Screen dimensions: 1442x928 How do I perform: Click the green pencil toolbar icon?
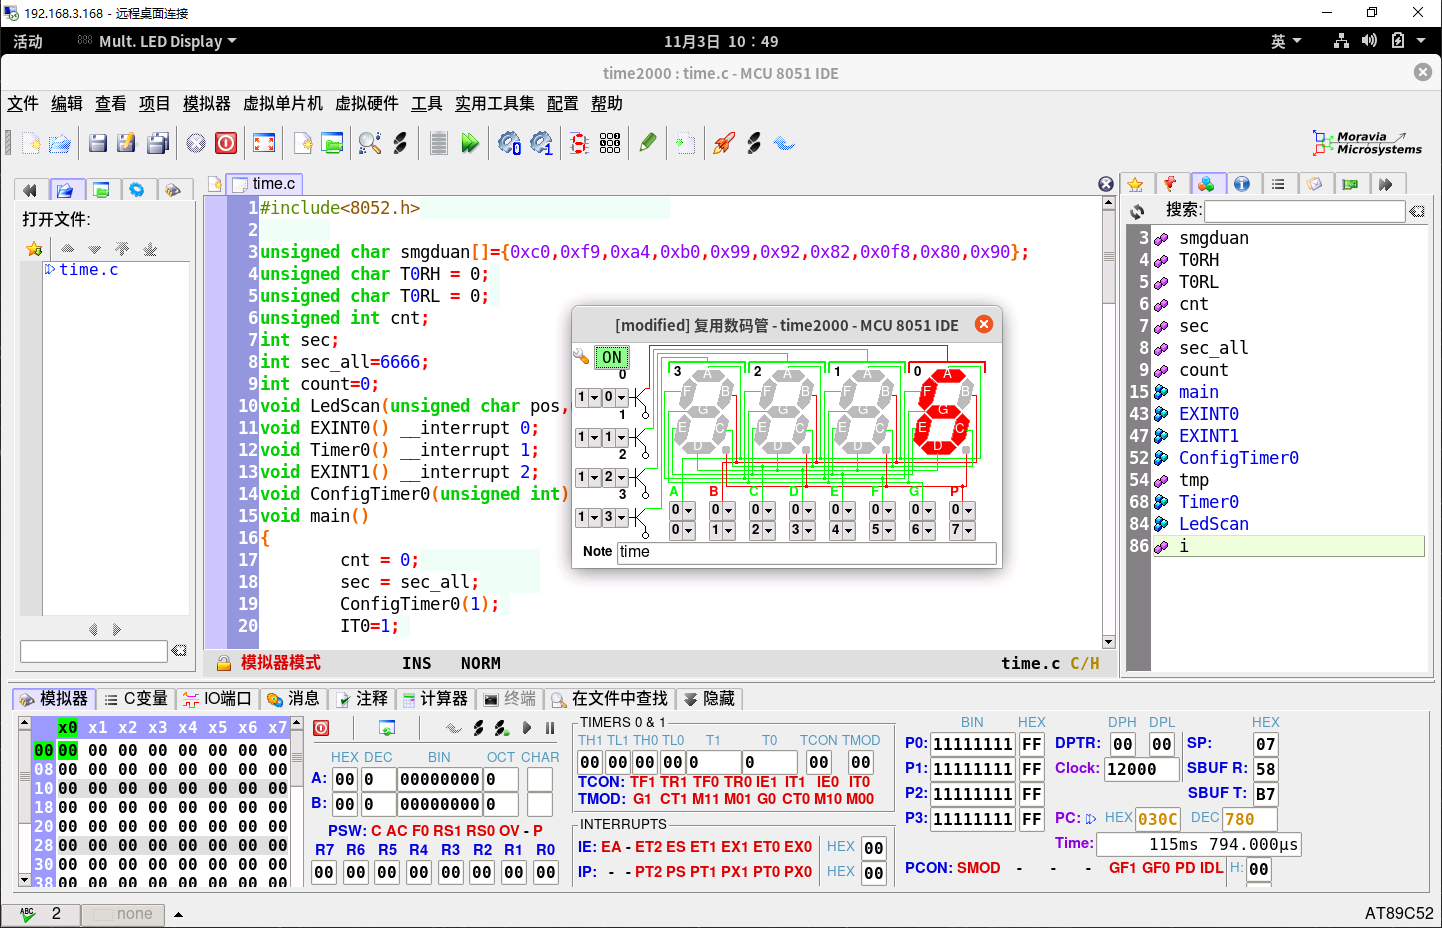[x=647, y=144]
